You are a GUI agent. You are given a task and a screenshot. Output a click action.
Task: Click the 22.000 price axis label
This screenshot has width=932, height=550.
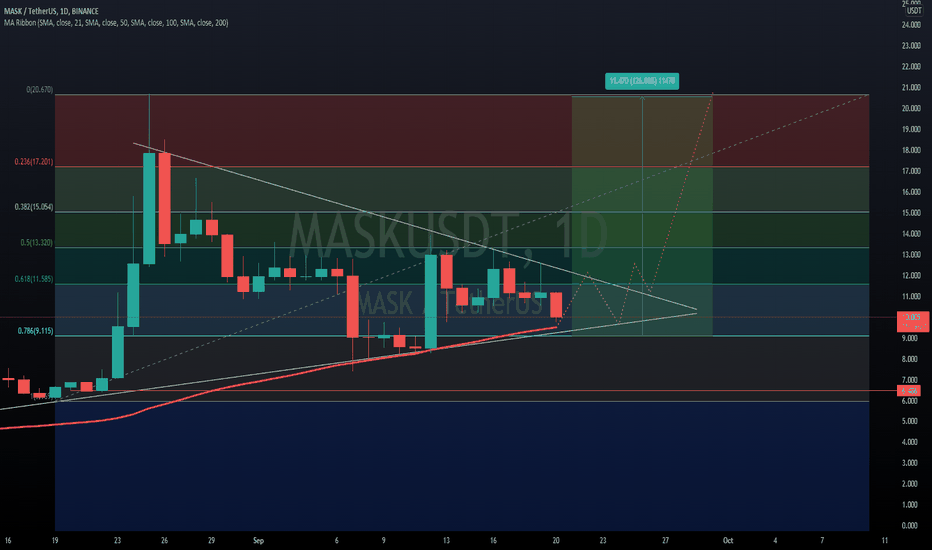click(911, 67)
